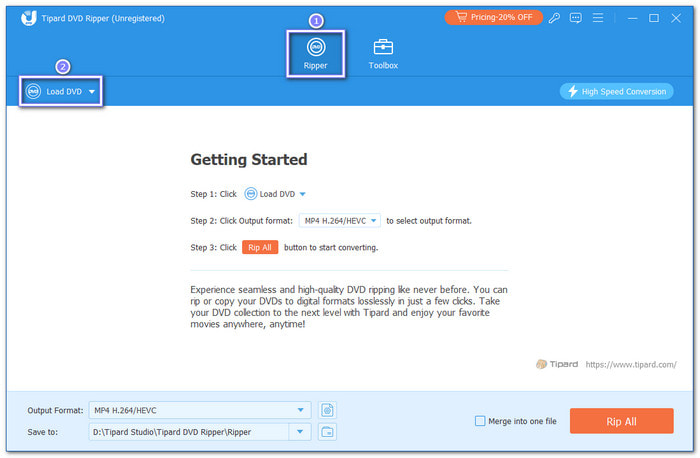Maximize the Tipard DVD Ripper window
Viewport: 700px width, 458px height.
click(x=654, y=18)
